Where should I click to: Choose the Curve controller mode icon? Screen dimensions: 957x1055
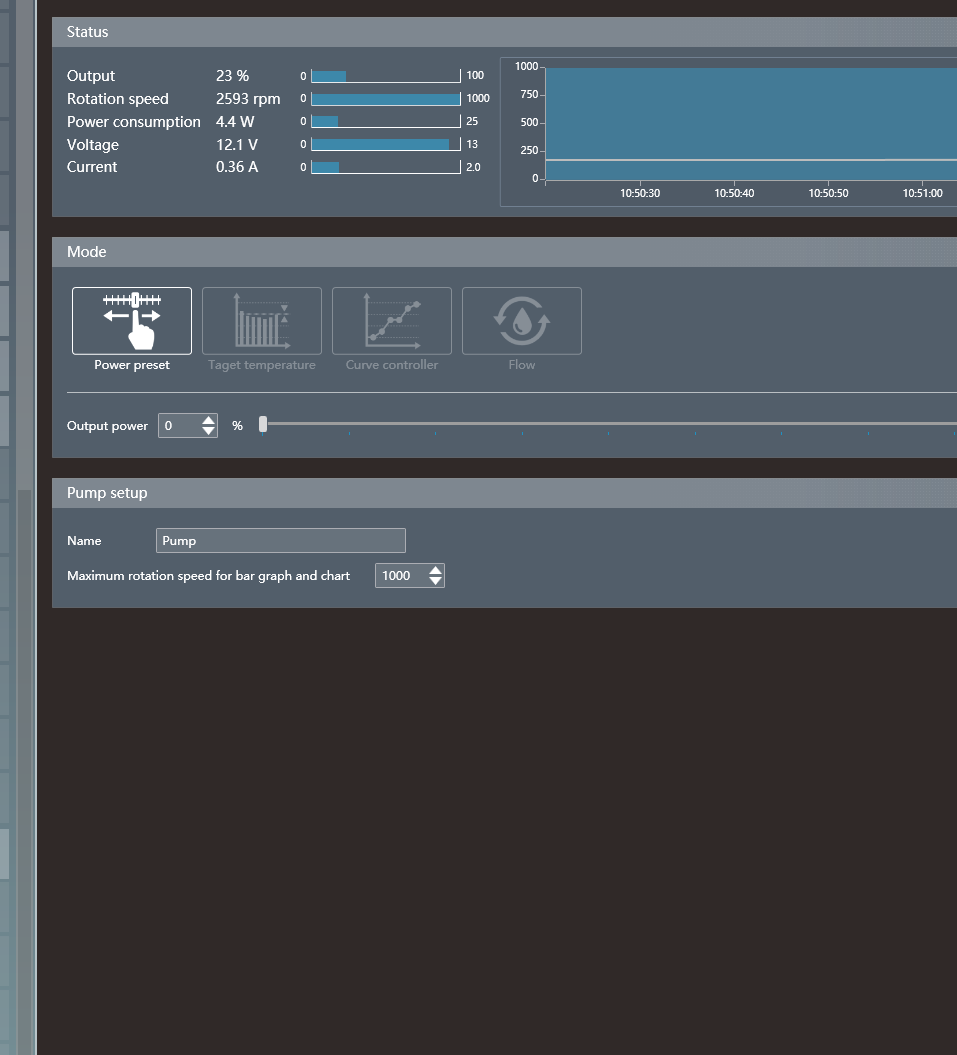(392, 321)
